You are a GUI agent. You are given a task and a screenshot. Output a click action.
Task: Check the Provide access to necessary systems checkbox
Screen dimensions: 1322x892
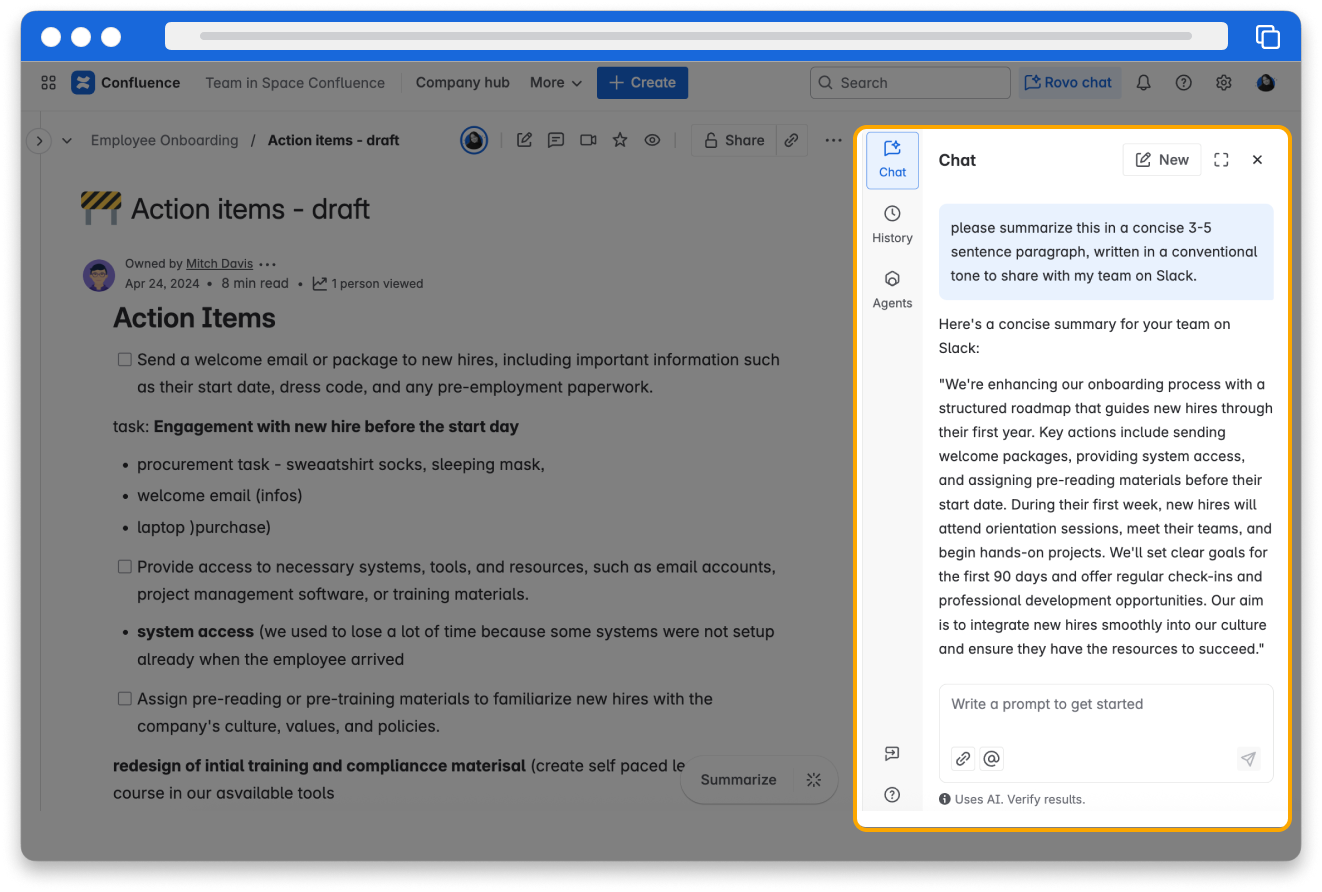pos(125,567)
